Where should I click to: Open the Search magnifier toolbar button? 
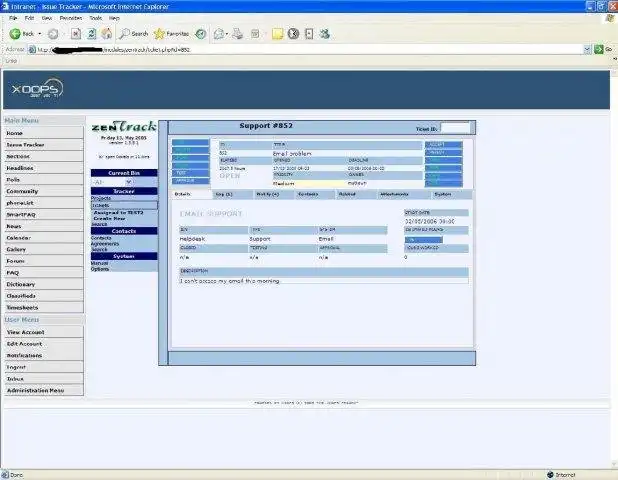pos(133,34)
